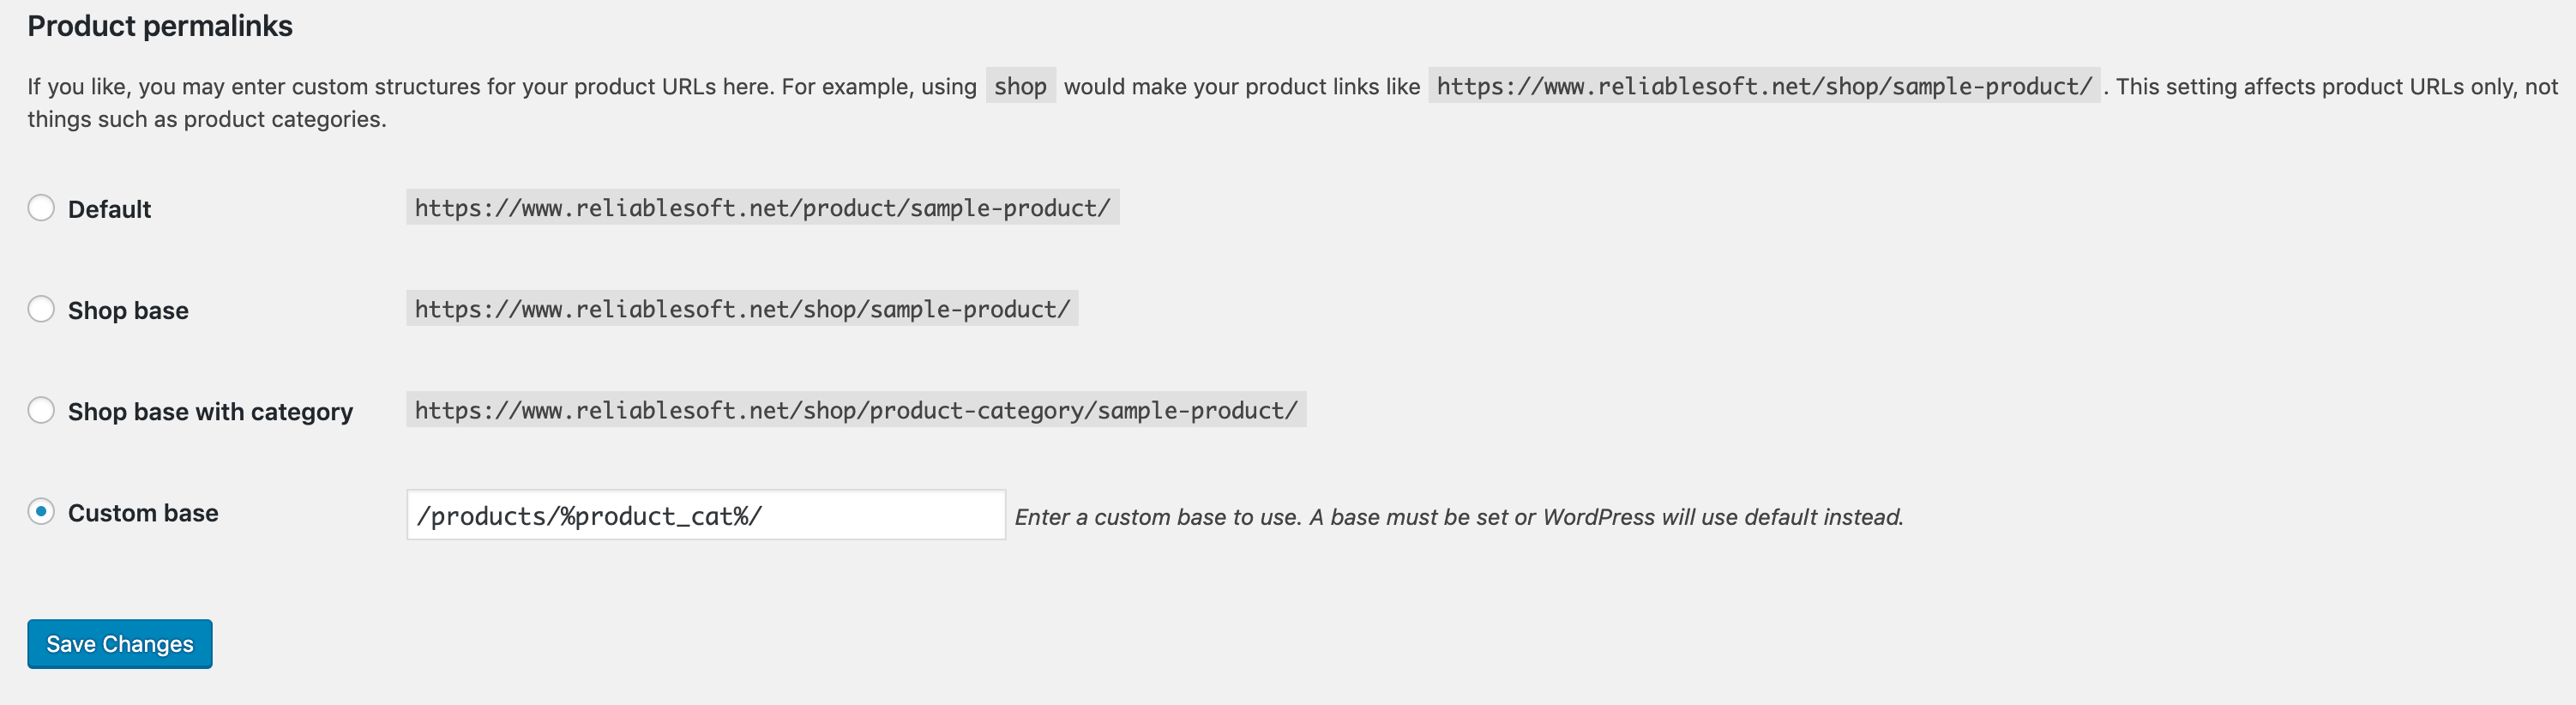The image size is (2576, 705).
Task: Click the "Shop base" label text
Action: click(128, 310)
